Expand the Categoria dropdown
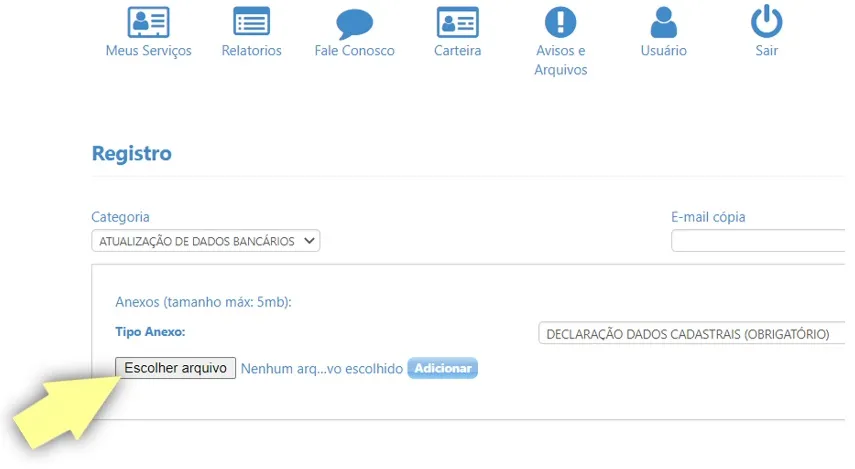This screenshot has height=469, width=855. click(205, 241)
